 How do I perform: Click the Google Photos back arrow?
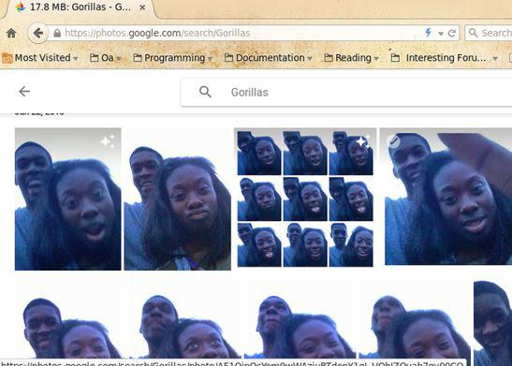24,91
